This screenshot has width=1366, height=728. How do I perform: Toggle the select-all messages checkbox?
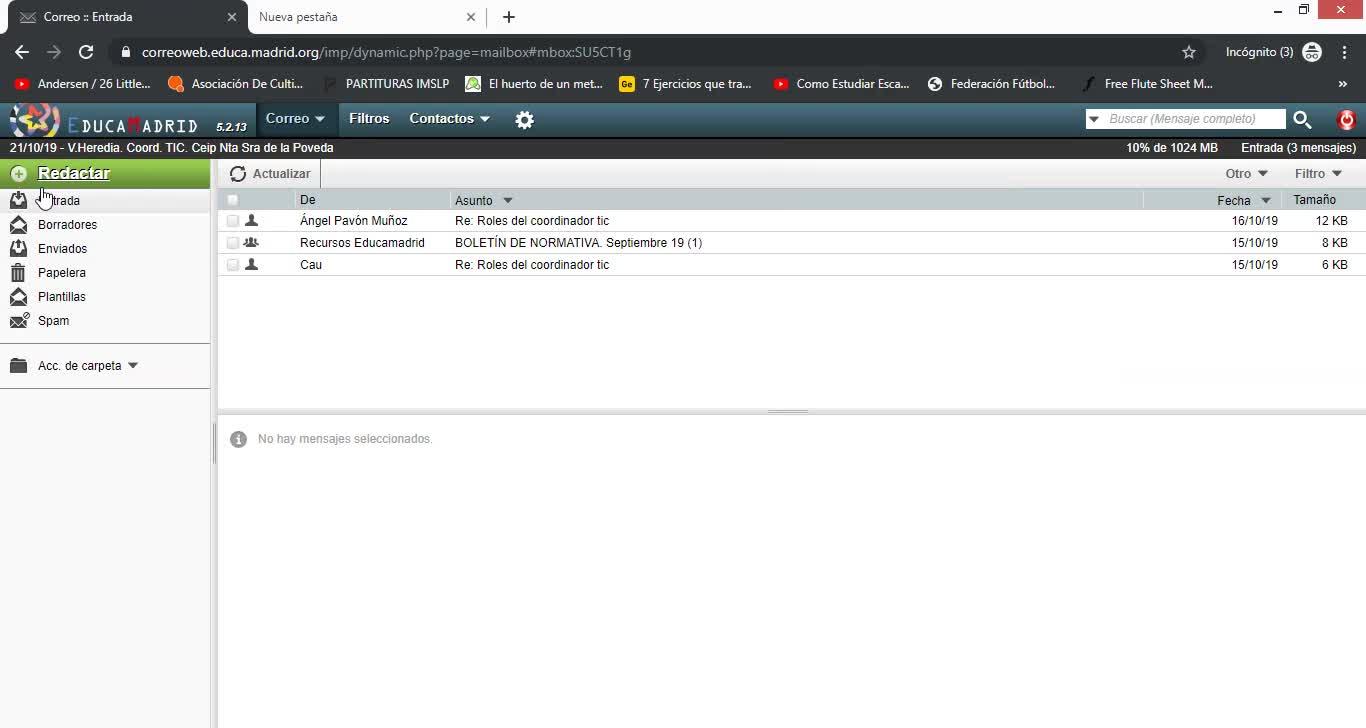(233, 200)
